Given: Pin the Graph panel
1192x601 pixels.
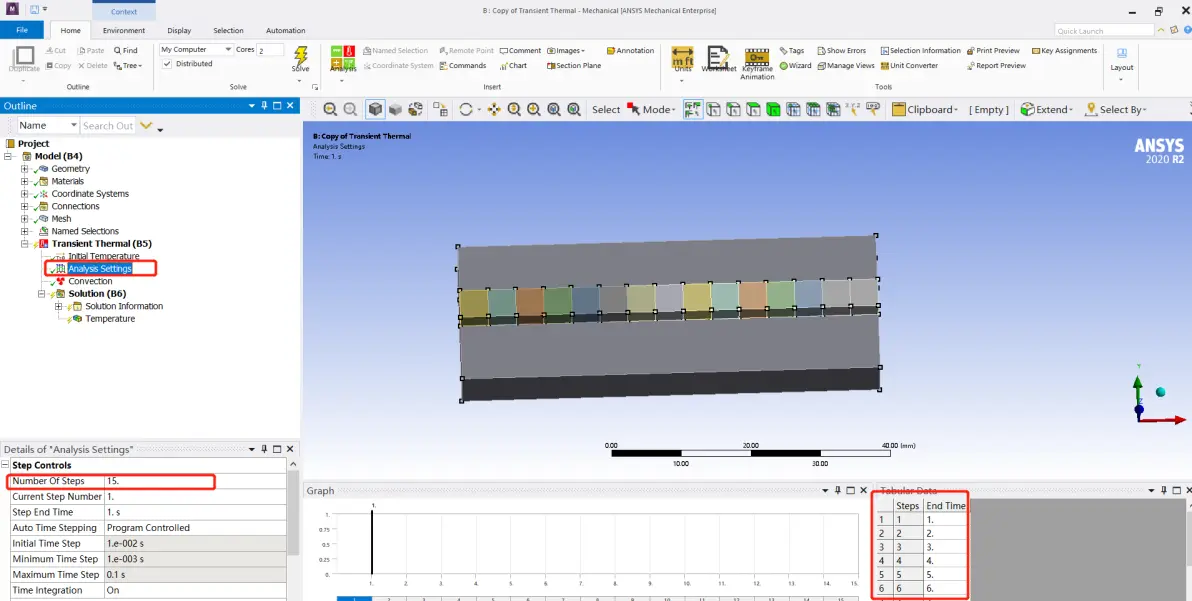Looking at the screenshot, I should [x=838, y=490].
